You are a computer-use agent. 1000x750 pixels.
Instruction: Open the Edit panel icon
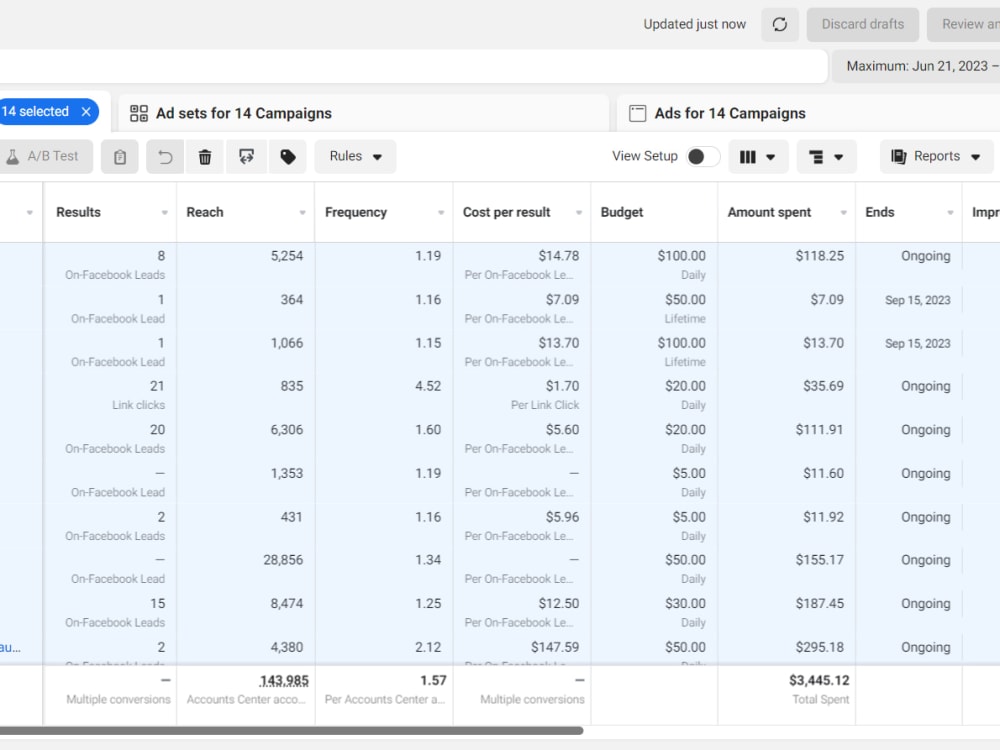(x=246, y=156)
